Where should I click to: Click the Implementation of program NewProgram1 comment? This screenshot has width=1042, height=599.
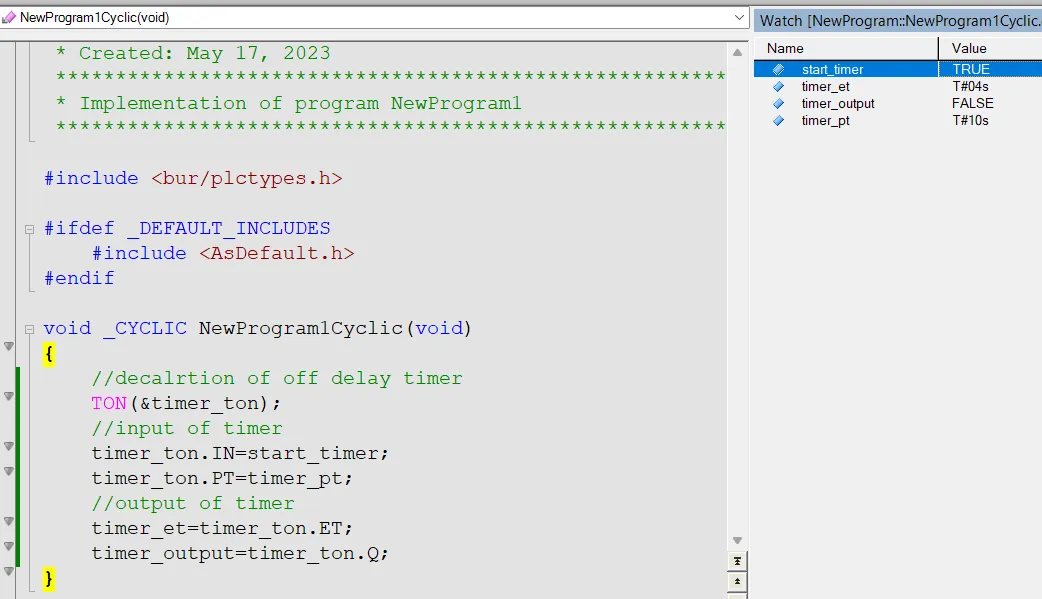[289, 104]
